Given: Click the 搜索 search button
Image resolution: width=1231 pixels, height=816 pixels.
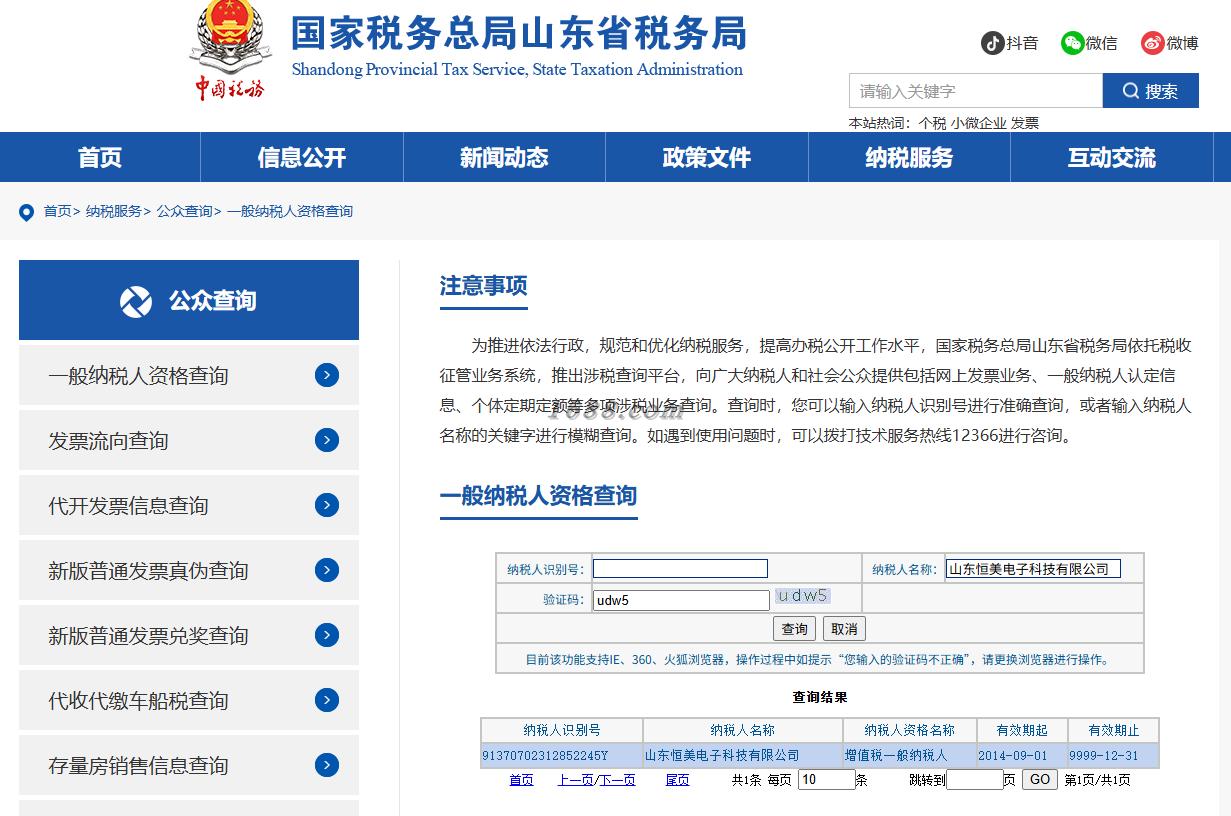Looking at the screenshot, I should (1150, 91).
